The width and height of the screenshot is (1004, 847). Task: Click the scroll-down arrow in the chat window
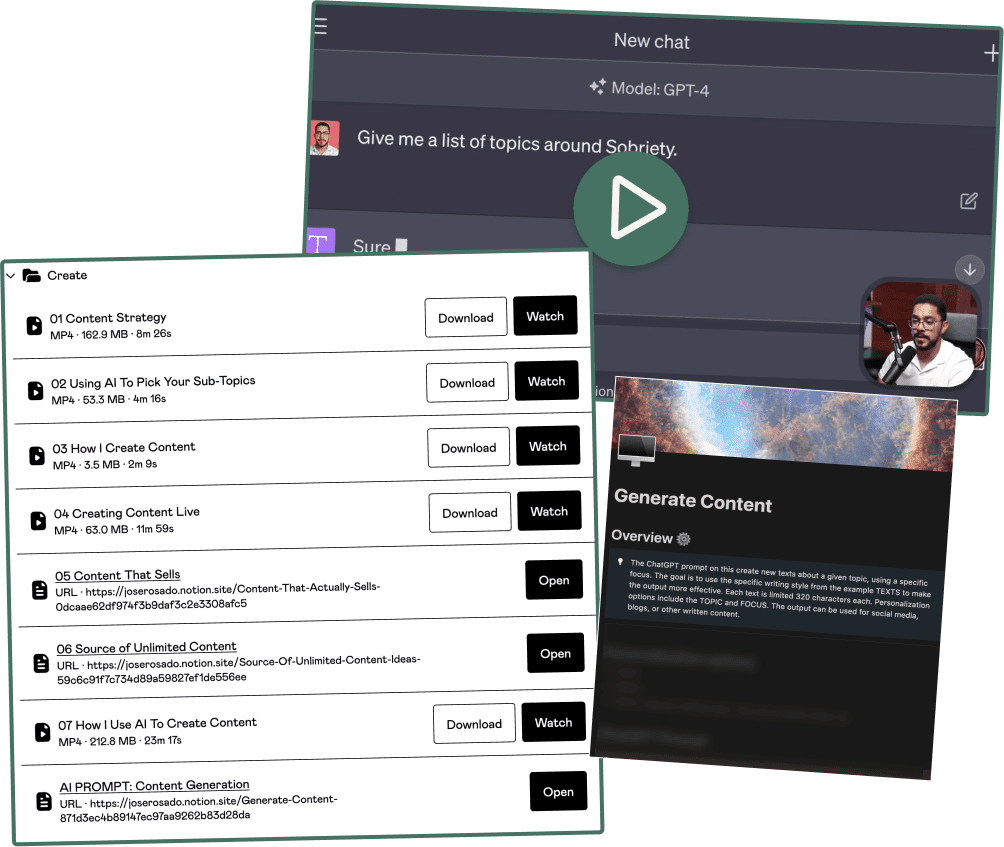[968, 269]
